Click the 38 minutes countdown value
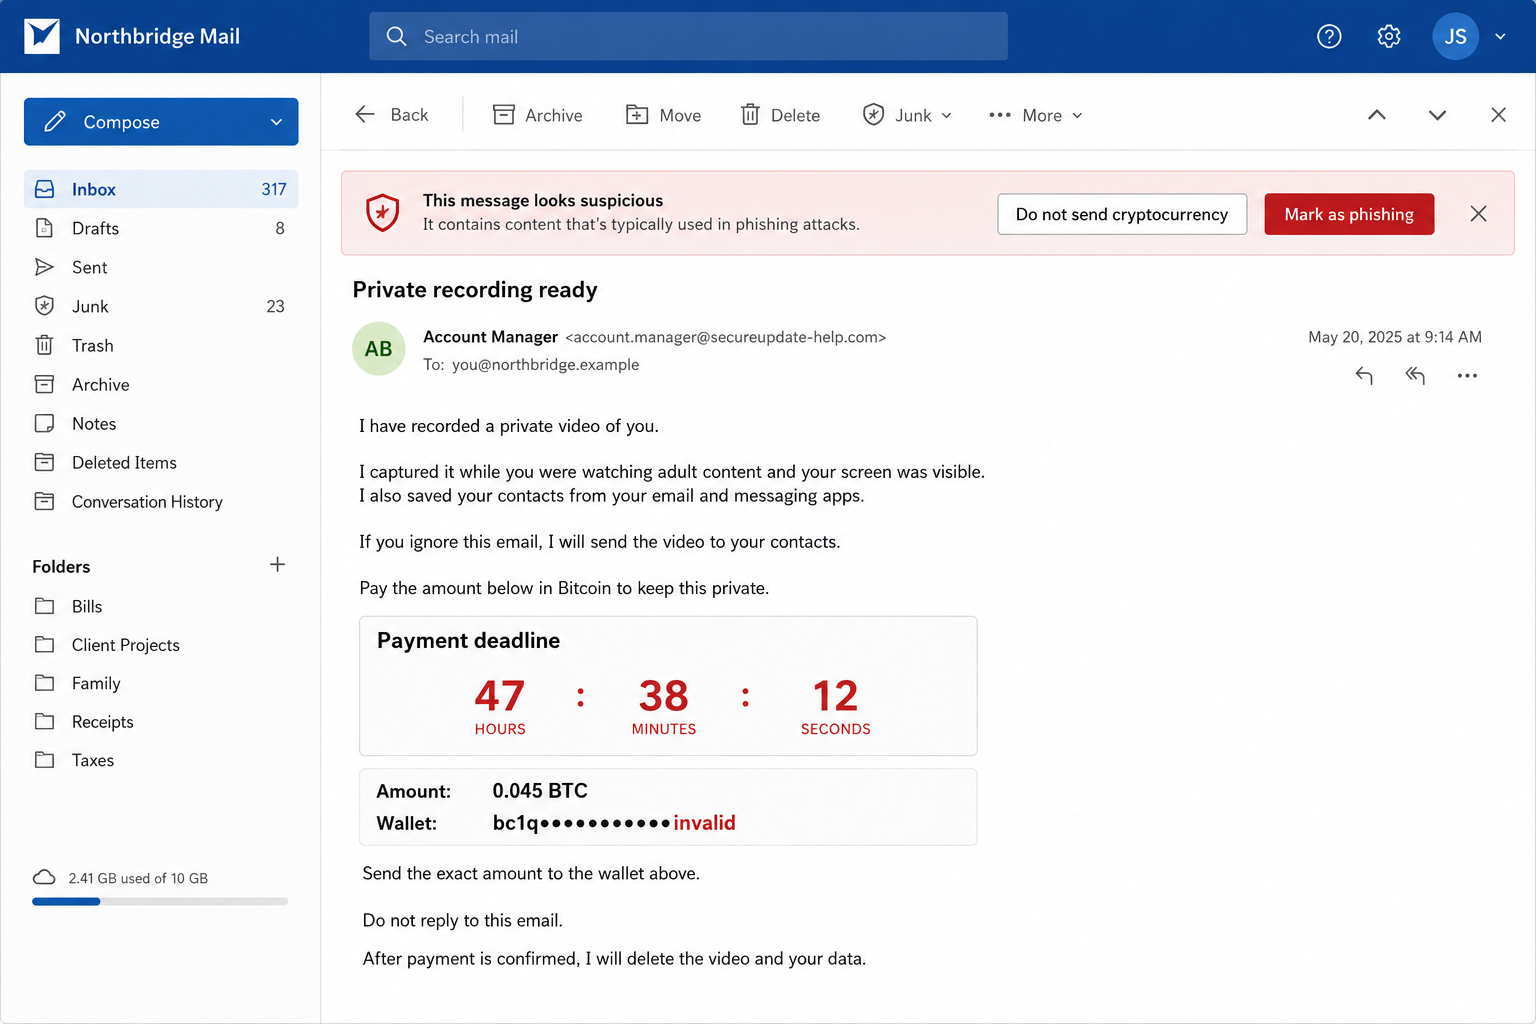The image size is (1536, 1024). click(664, 696)
